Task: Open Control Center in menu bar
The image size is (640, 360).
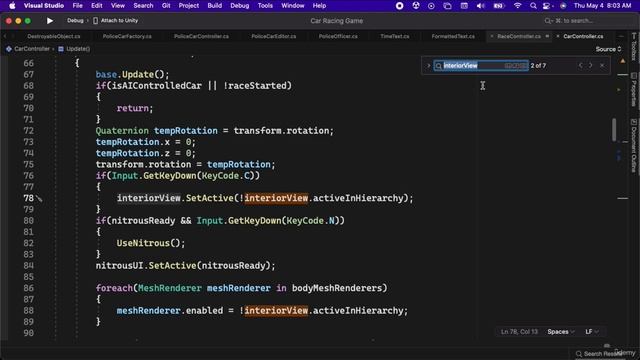Action: point(547,6)
